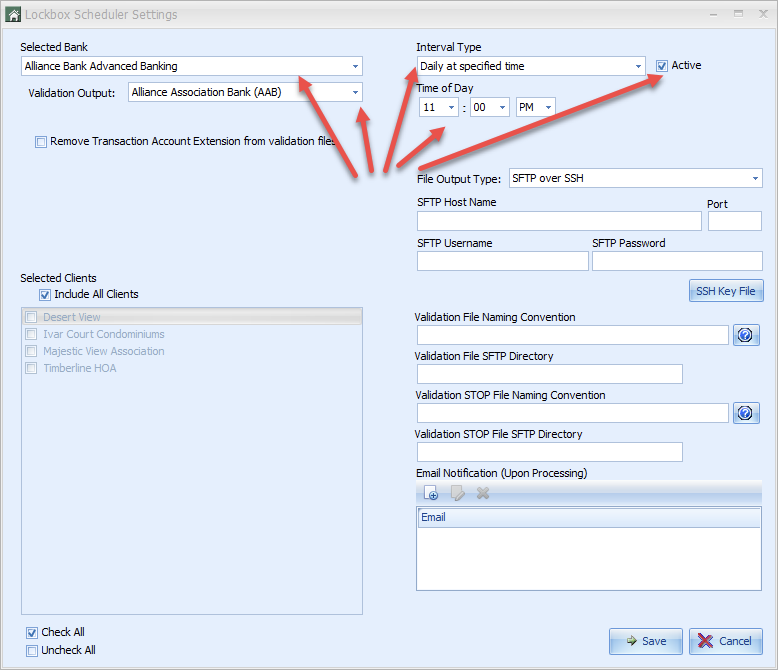The height and width of the screenshot is (670, 778).
Task: Focus the SFTP Password field
Action: pyautogui.click(x=676, y=261)
